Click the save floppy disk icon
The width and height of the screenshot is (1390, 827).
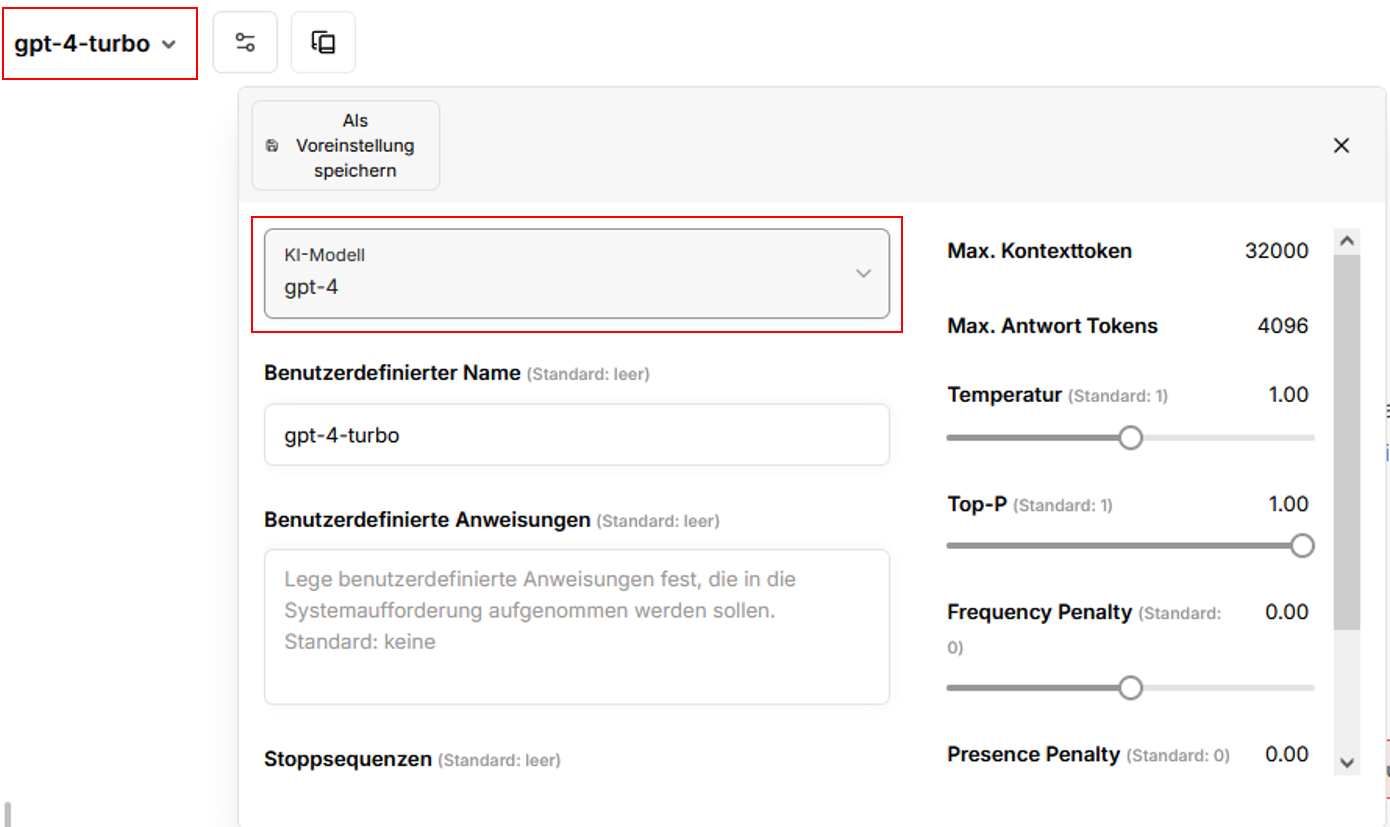(x=272, y=146)
